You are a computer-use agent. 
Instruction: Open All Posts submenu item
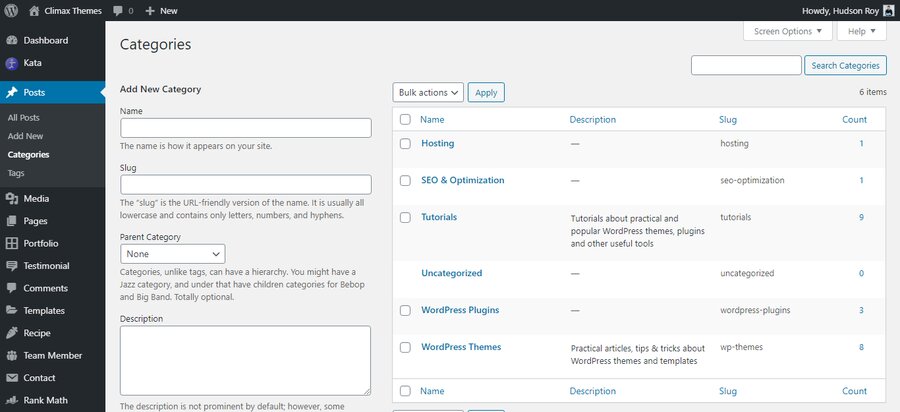(24, 118)
